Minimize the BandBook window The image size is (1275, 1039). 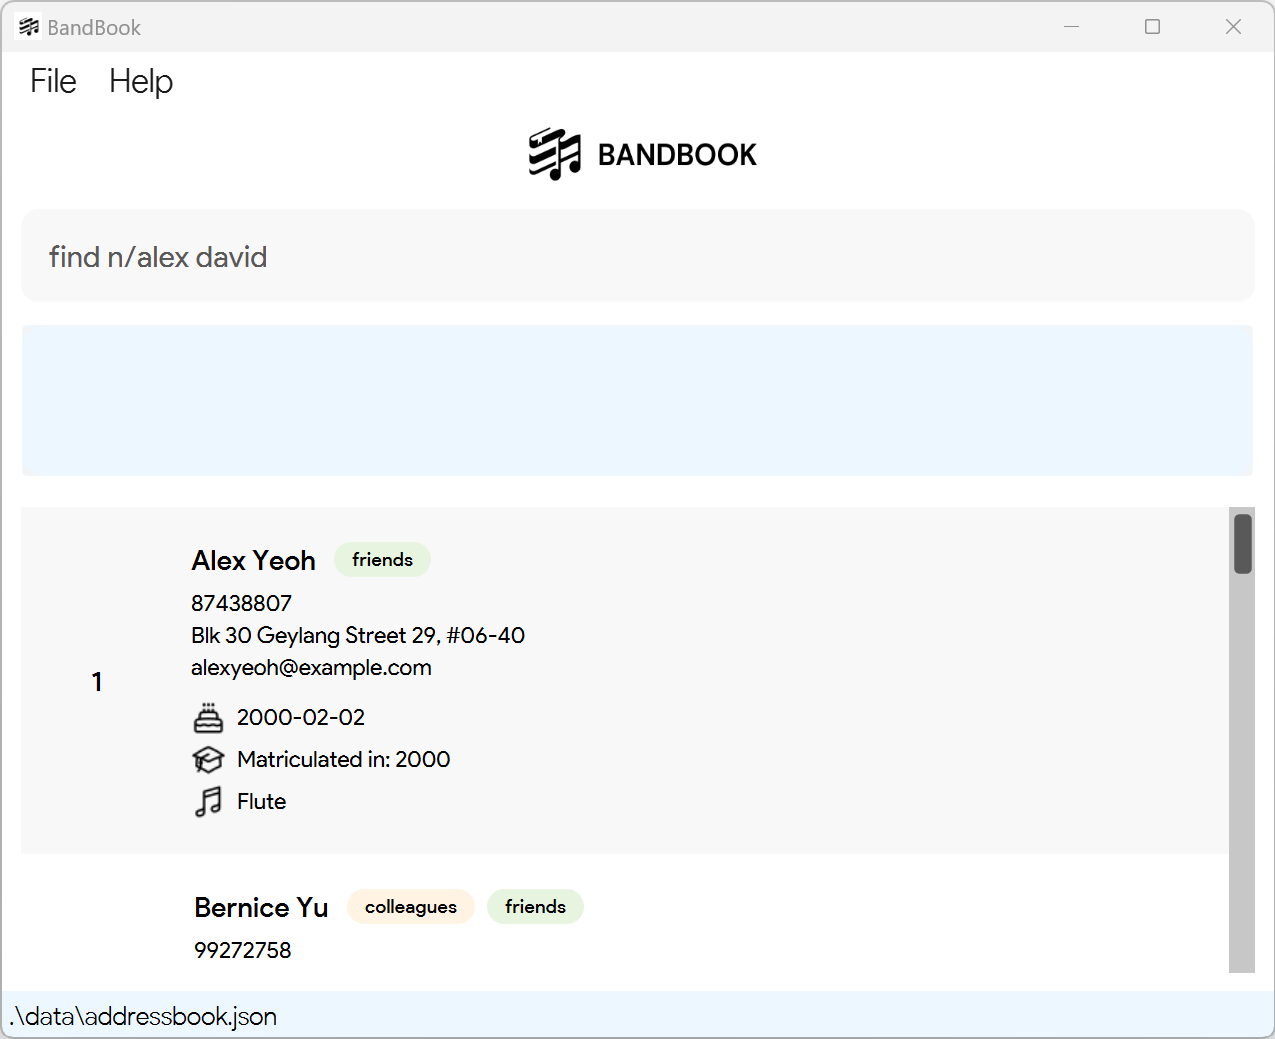1072,27
